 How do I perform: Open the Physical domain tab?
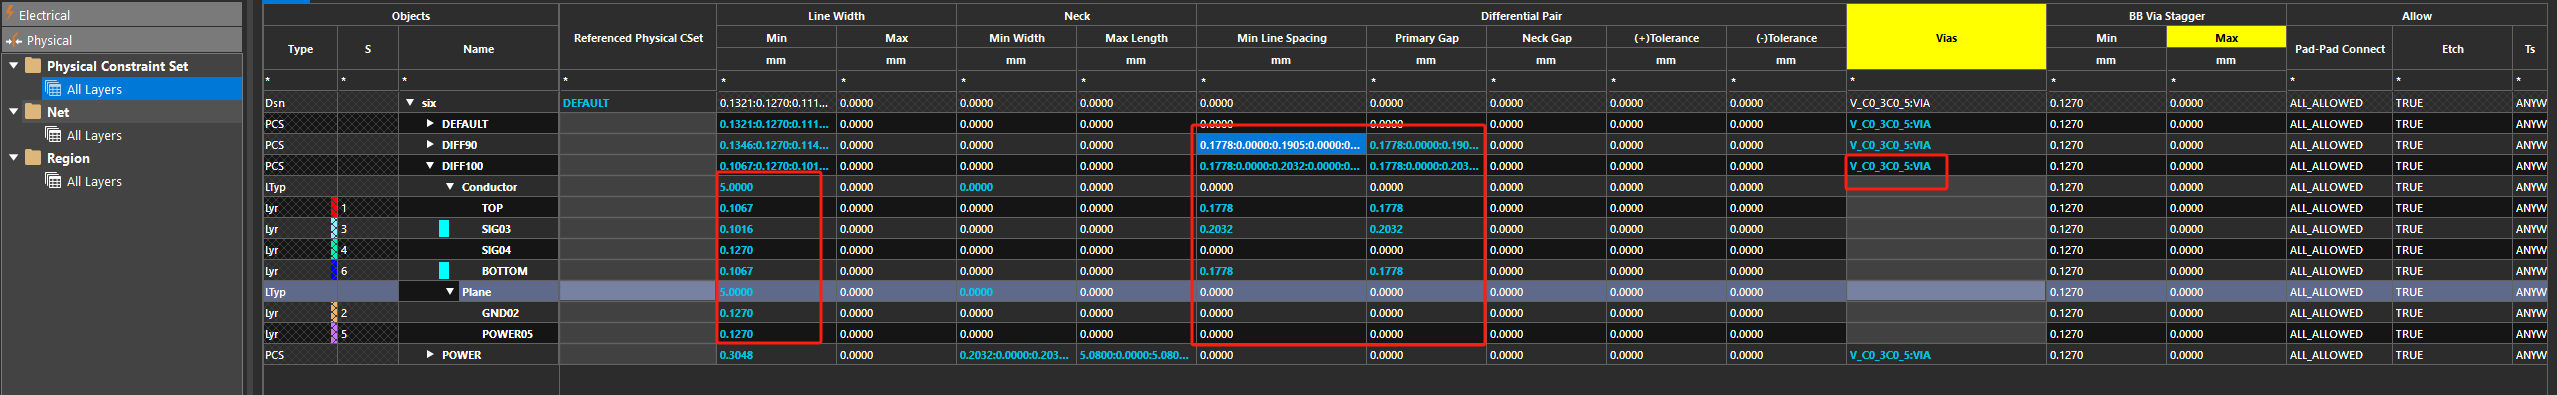pyautogui.click(x=121, y=39)
